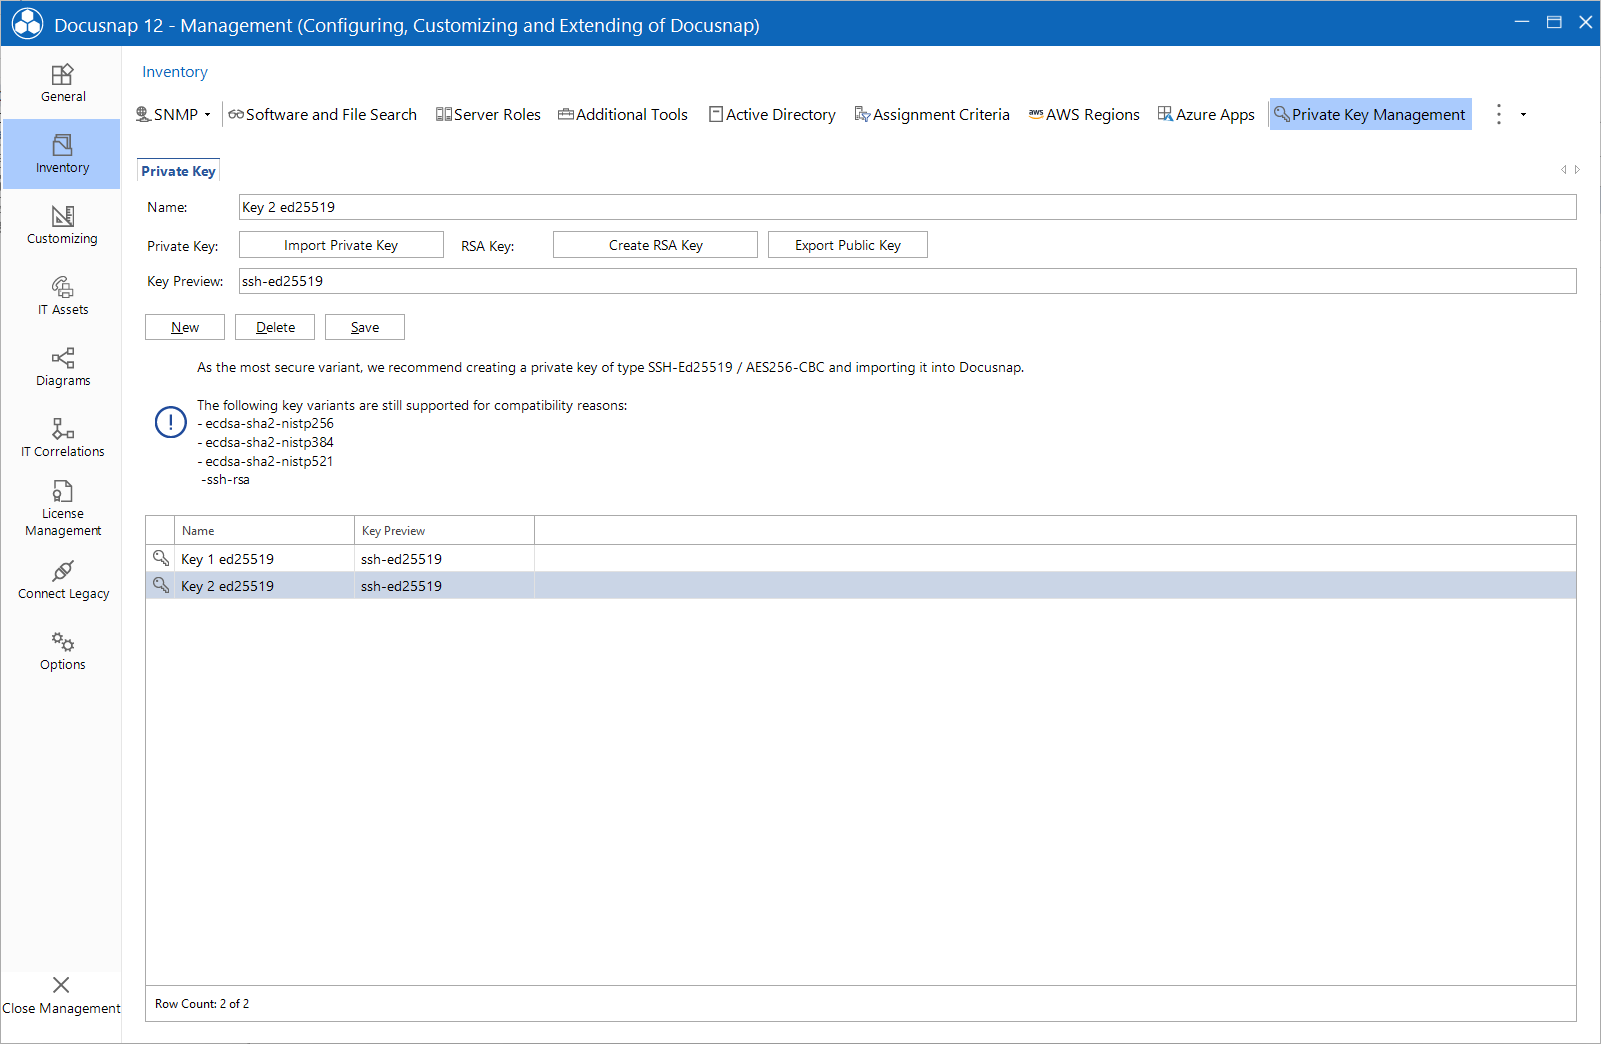Open the Diagrams sidebar section

[x=62, y=367]
